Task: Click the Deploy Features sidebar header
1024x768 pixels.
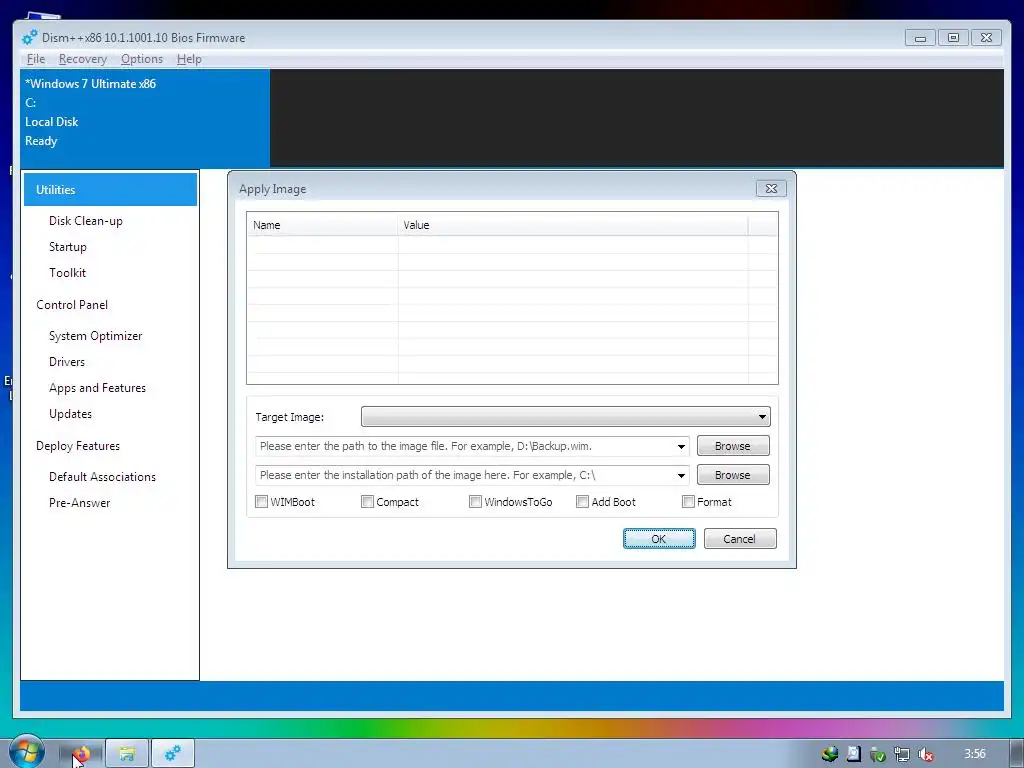Action: (78, 446)
